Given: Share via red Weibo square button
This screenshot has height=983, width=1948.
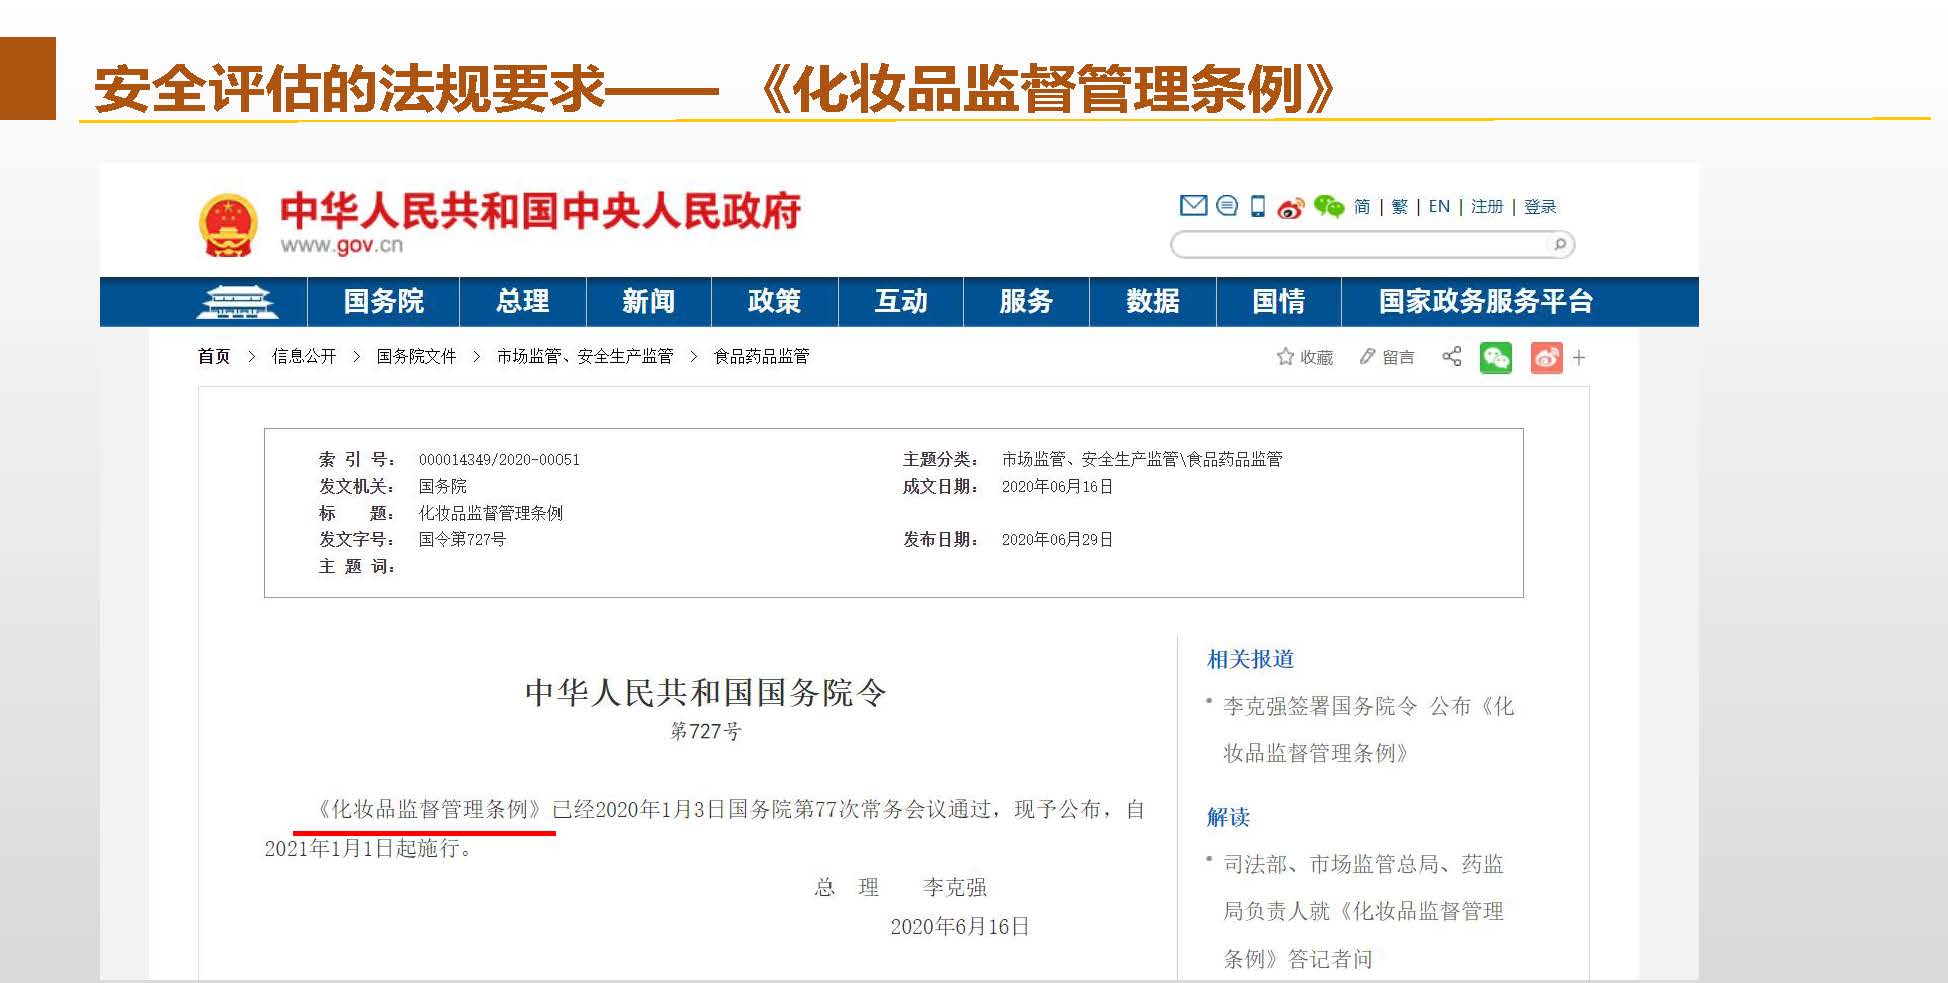Looking at the screenshot, I should (1546, 358).
